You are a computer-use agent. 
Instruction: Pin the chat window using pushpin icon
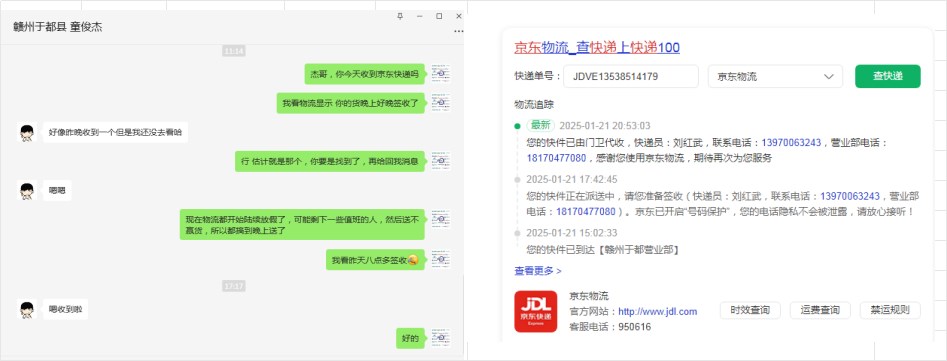[400, 16]
